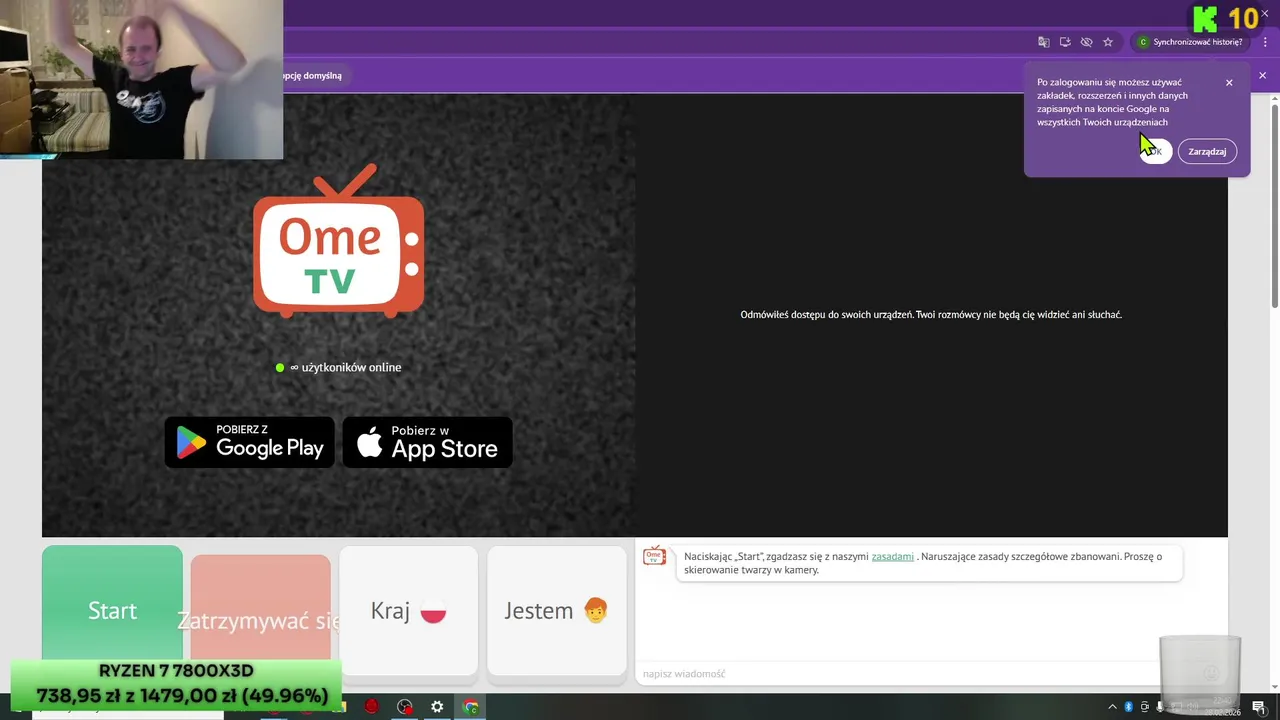1280x720 pixels.
Task: Click the Synchronizować historię profile chip
Action: tap(1190, 42)
